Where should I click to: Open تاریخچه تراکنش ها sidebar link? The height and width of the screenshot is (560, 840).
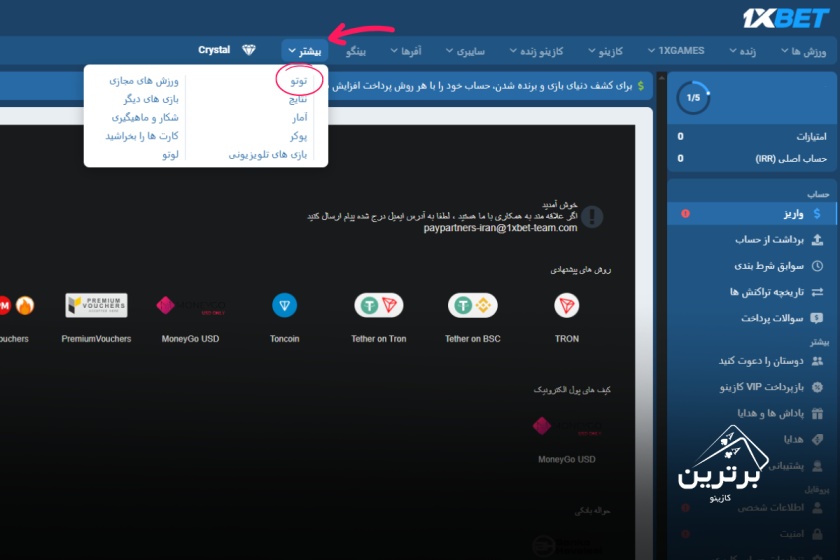coord(767,292)
